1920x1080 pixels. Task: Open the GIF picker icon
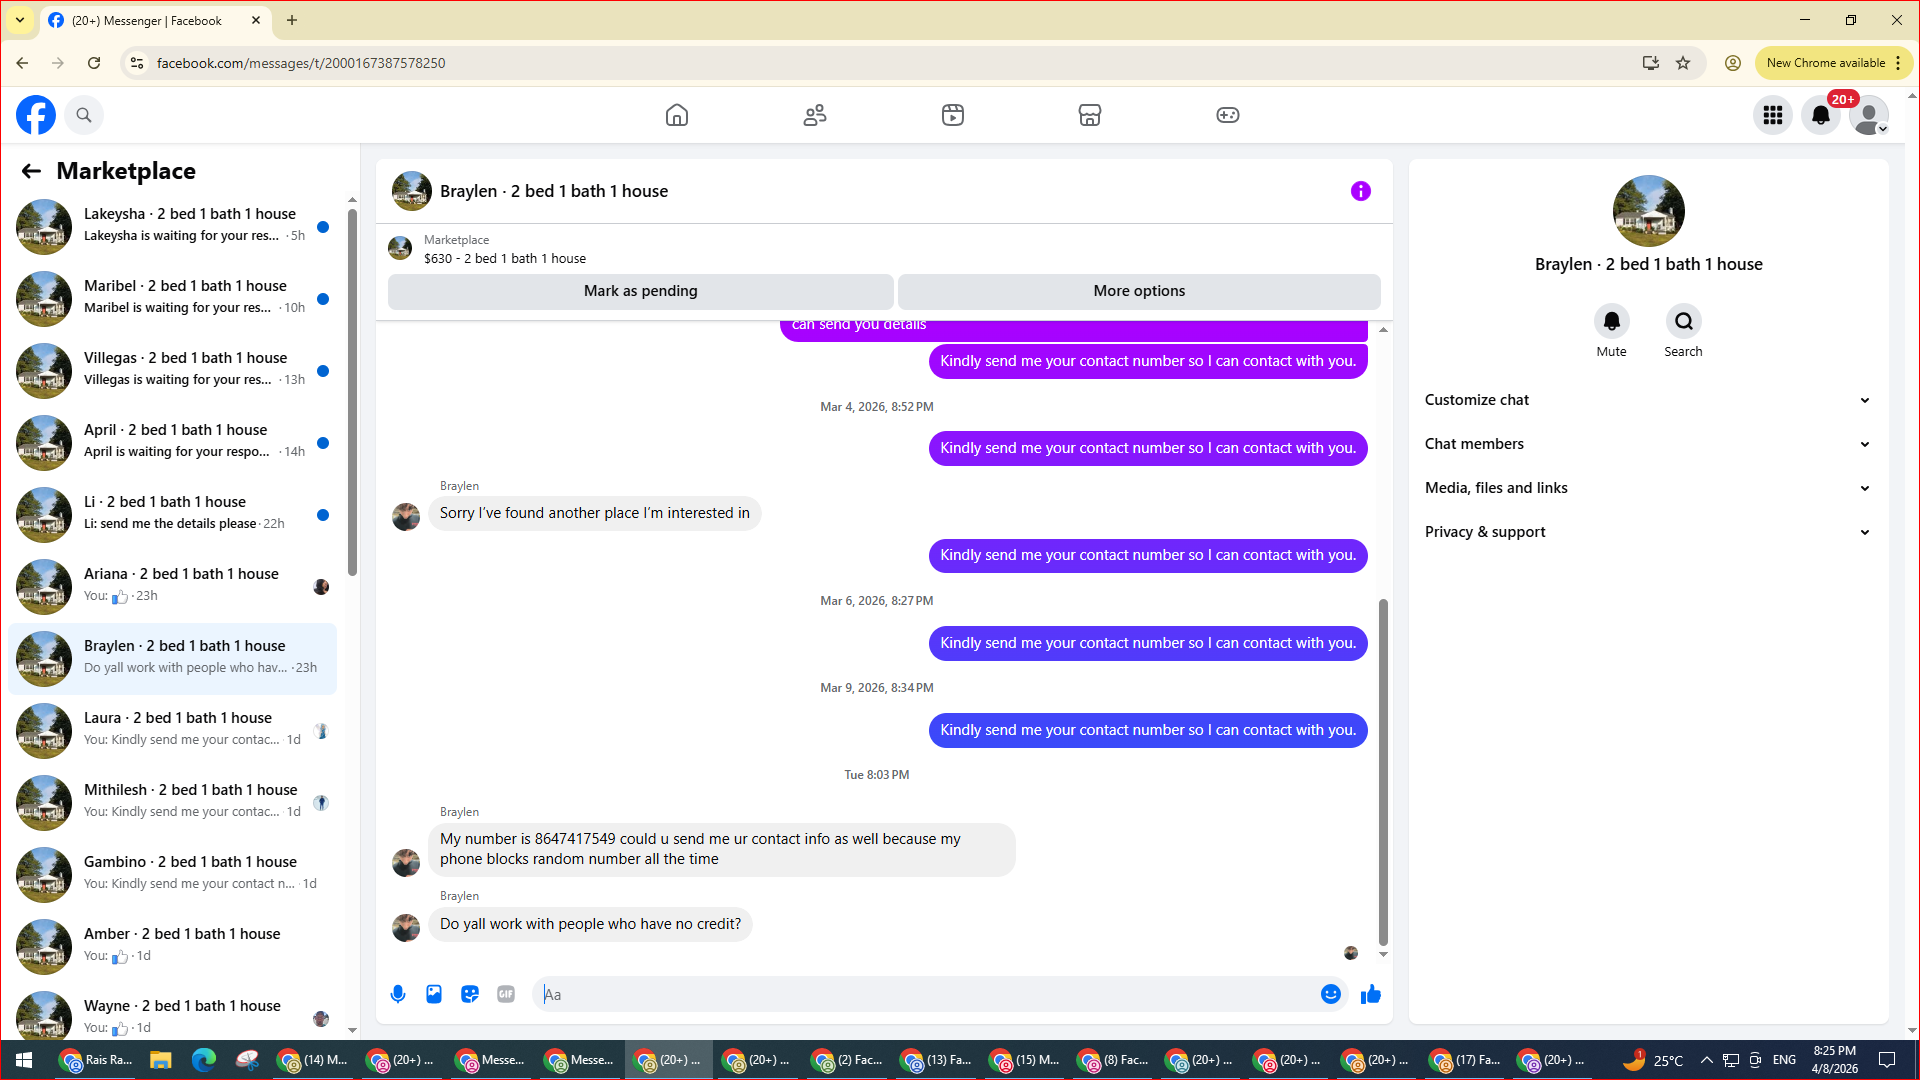[506, 994]
